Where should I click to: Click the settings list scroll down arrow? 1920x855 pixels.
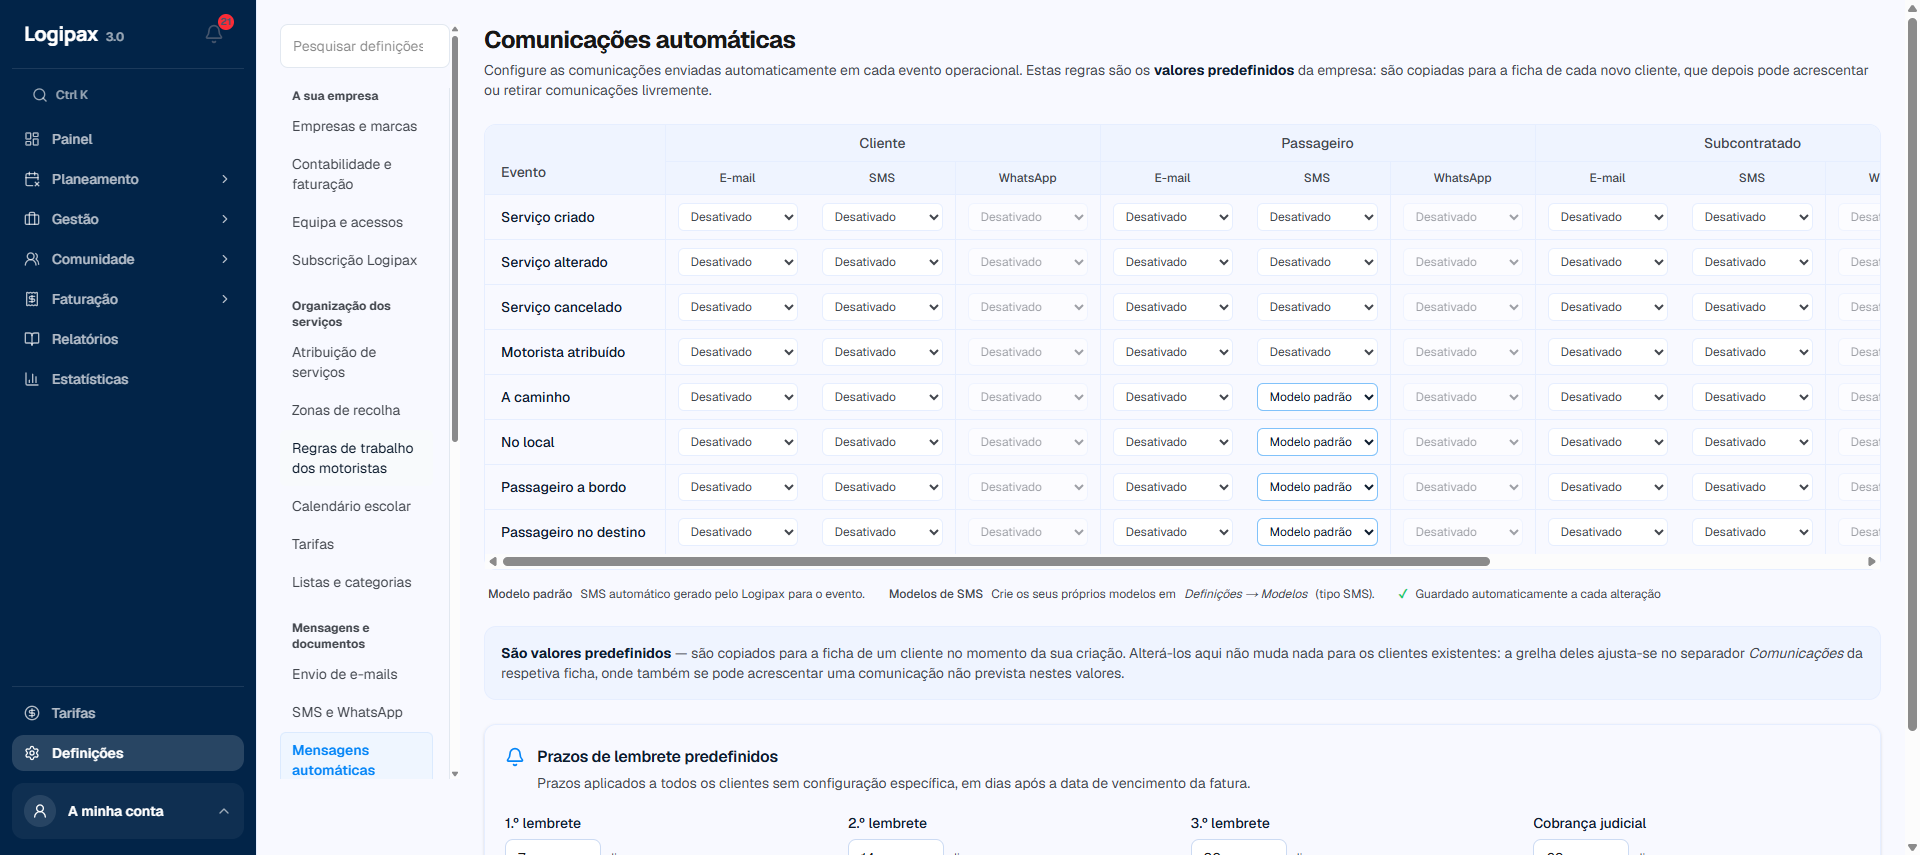(455, 774)
